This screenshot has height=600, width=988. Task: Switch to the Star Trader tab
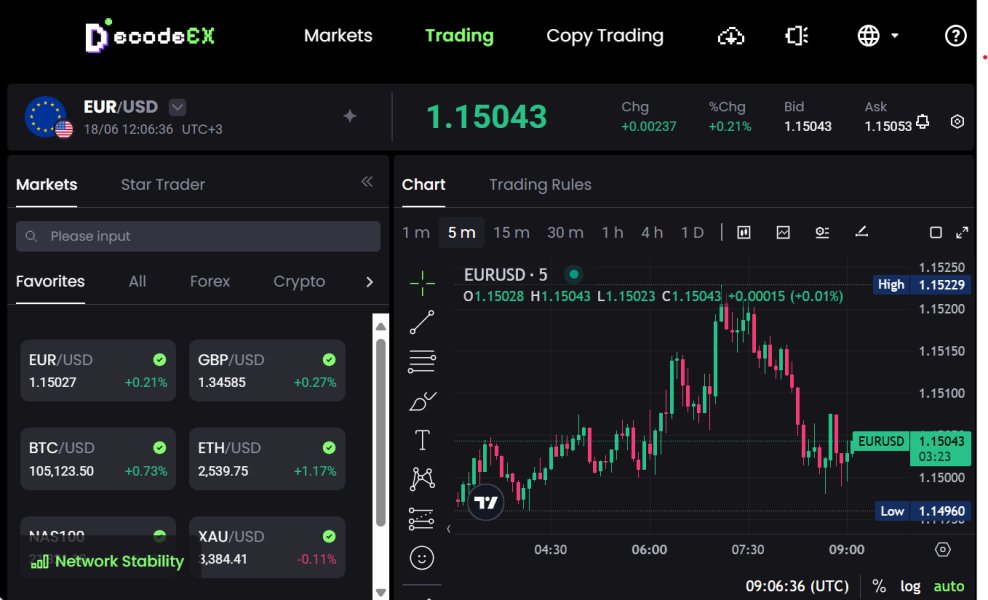click(163, 184)
